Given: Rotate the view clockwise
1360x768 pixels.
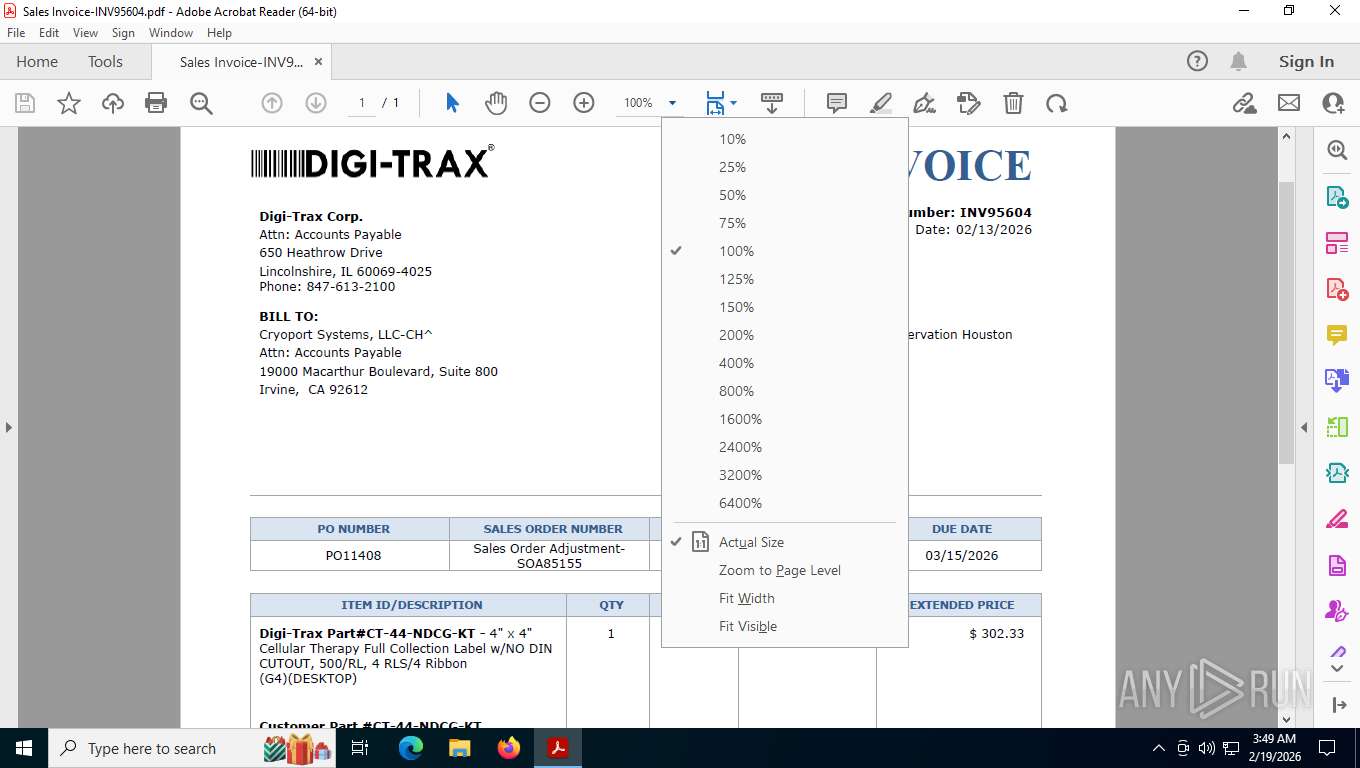Looking at the screenshot, I should 1057,103.
